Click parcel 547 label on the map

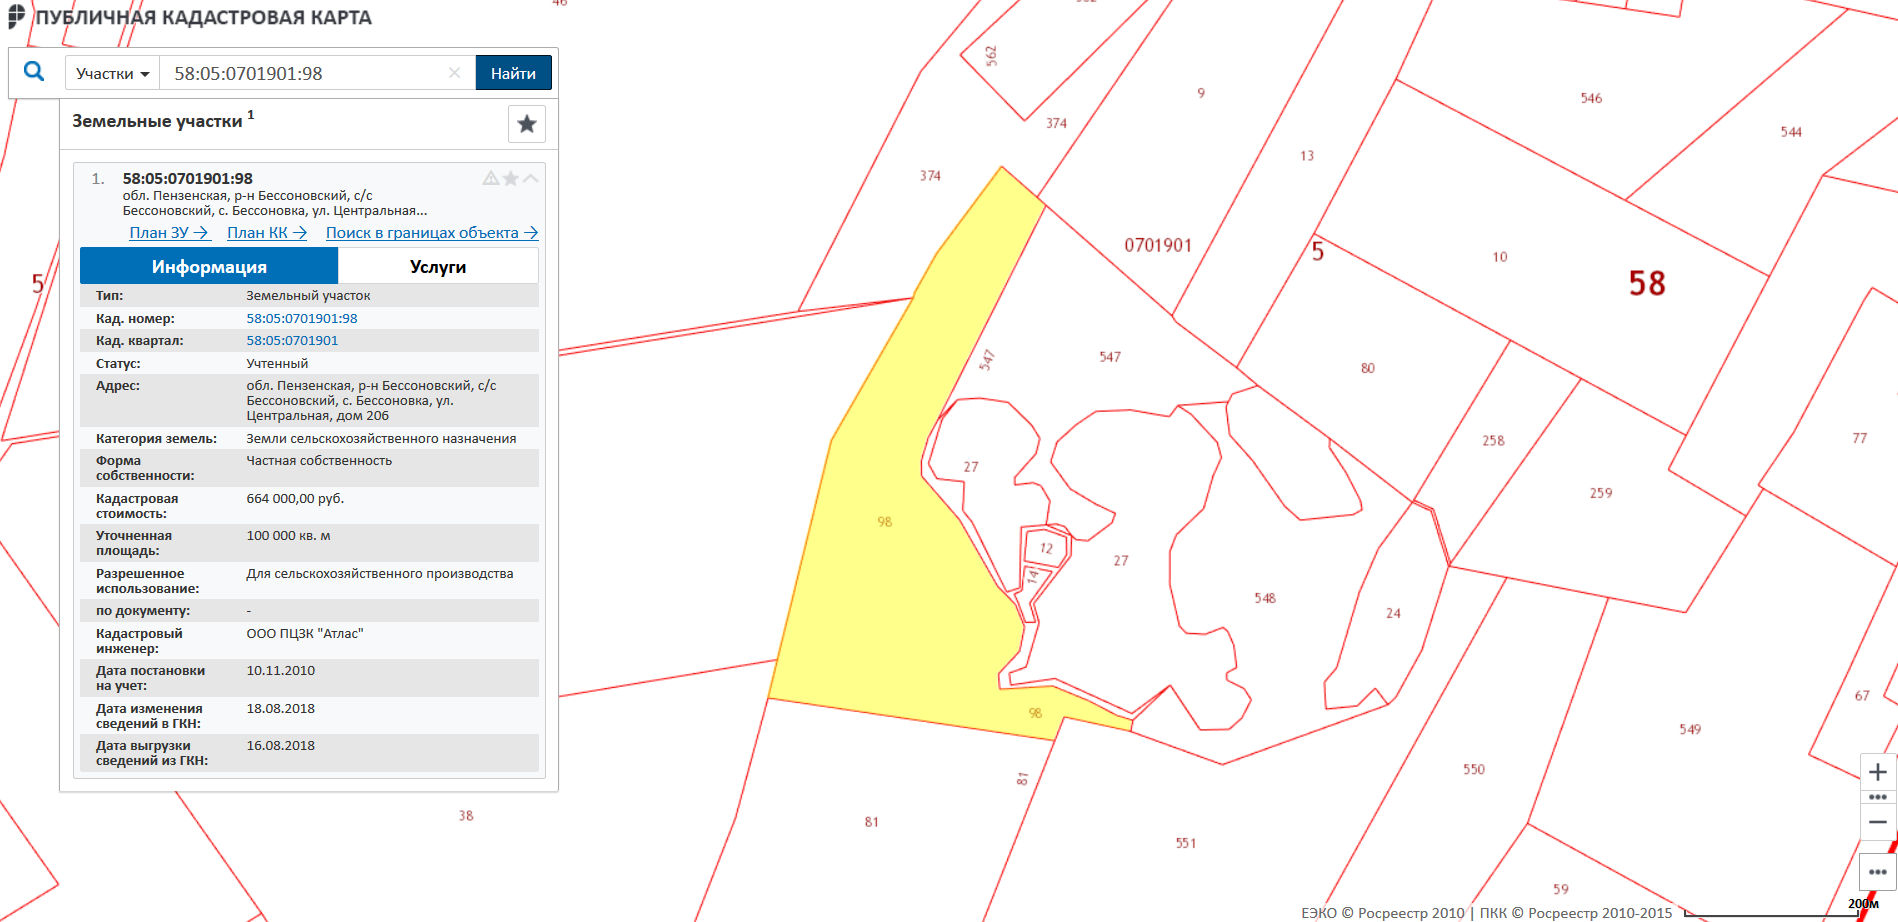tap(1110, 357)
